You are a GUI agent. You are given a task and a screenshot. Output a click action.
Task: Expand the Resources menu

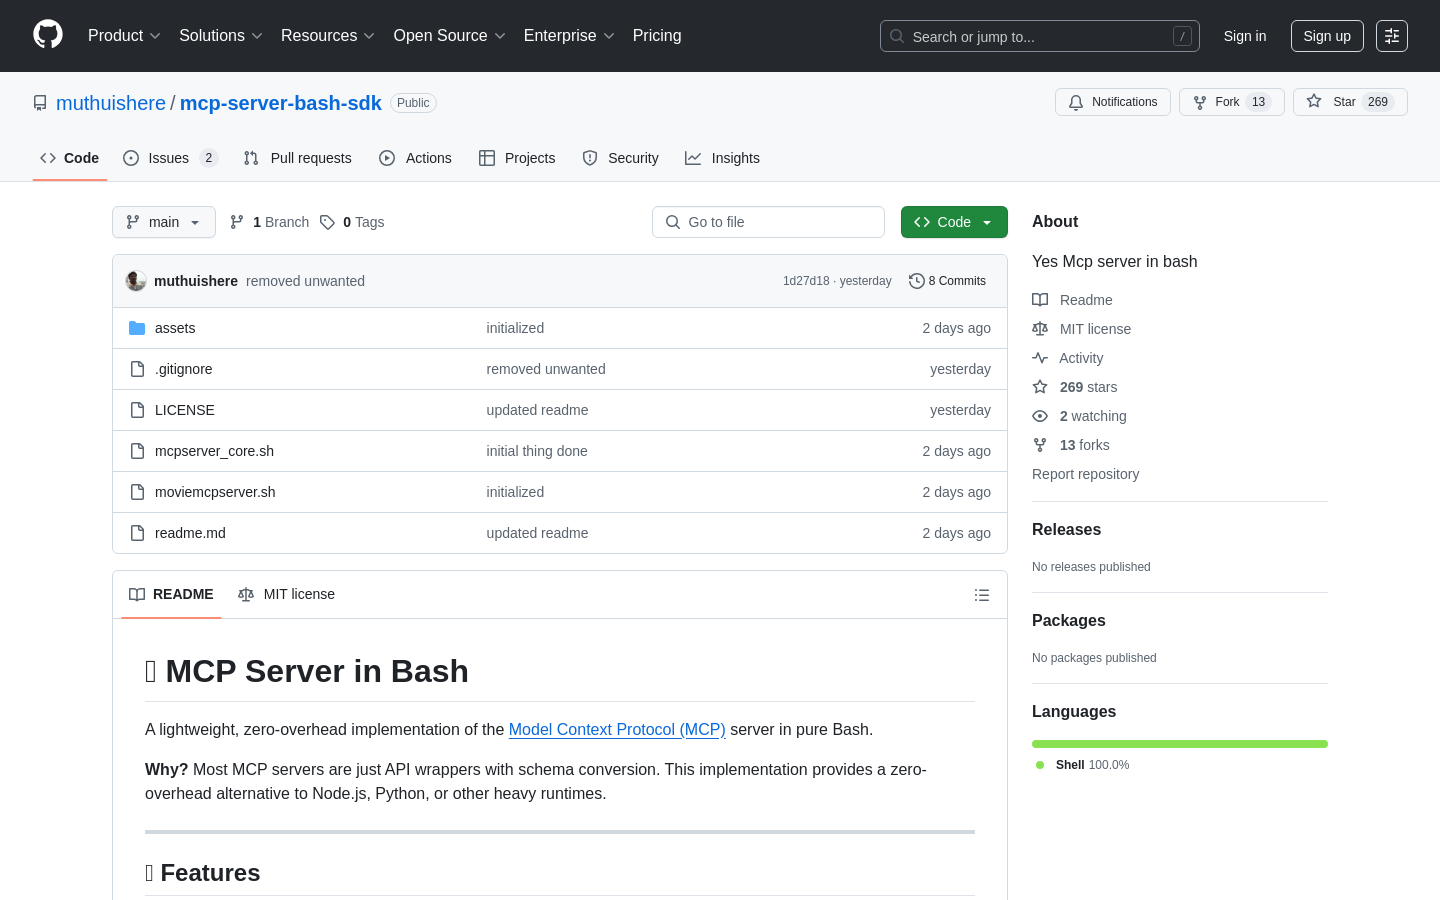coord(328,35)
